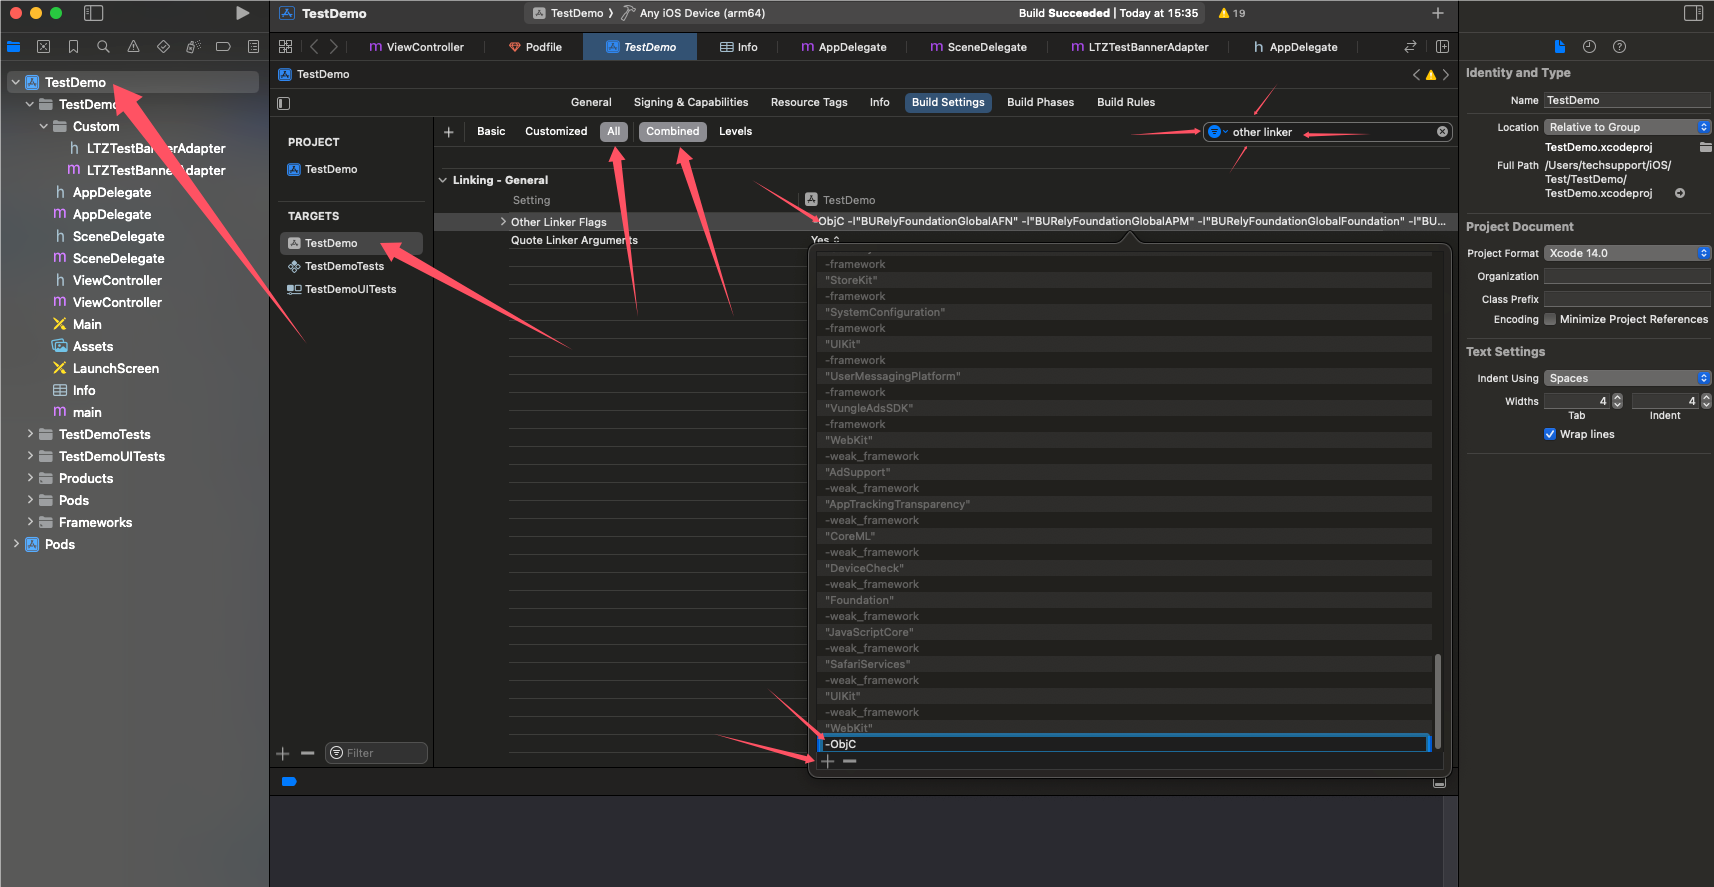1714x887 pixels.
Task: Hide the project and targets list
Action: tap(283, 102)
